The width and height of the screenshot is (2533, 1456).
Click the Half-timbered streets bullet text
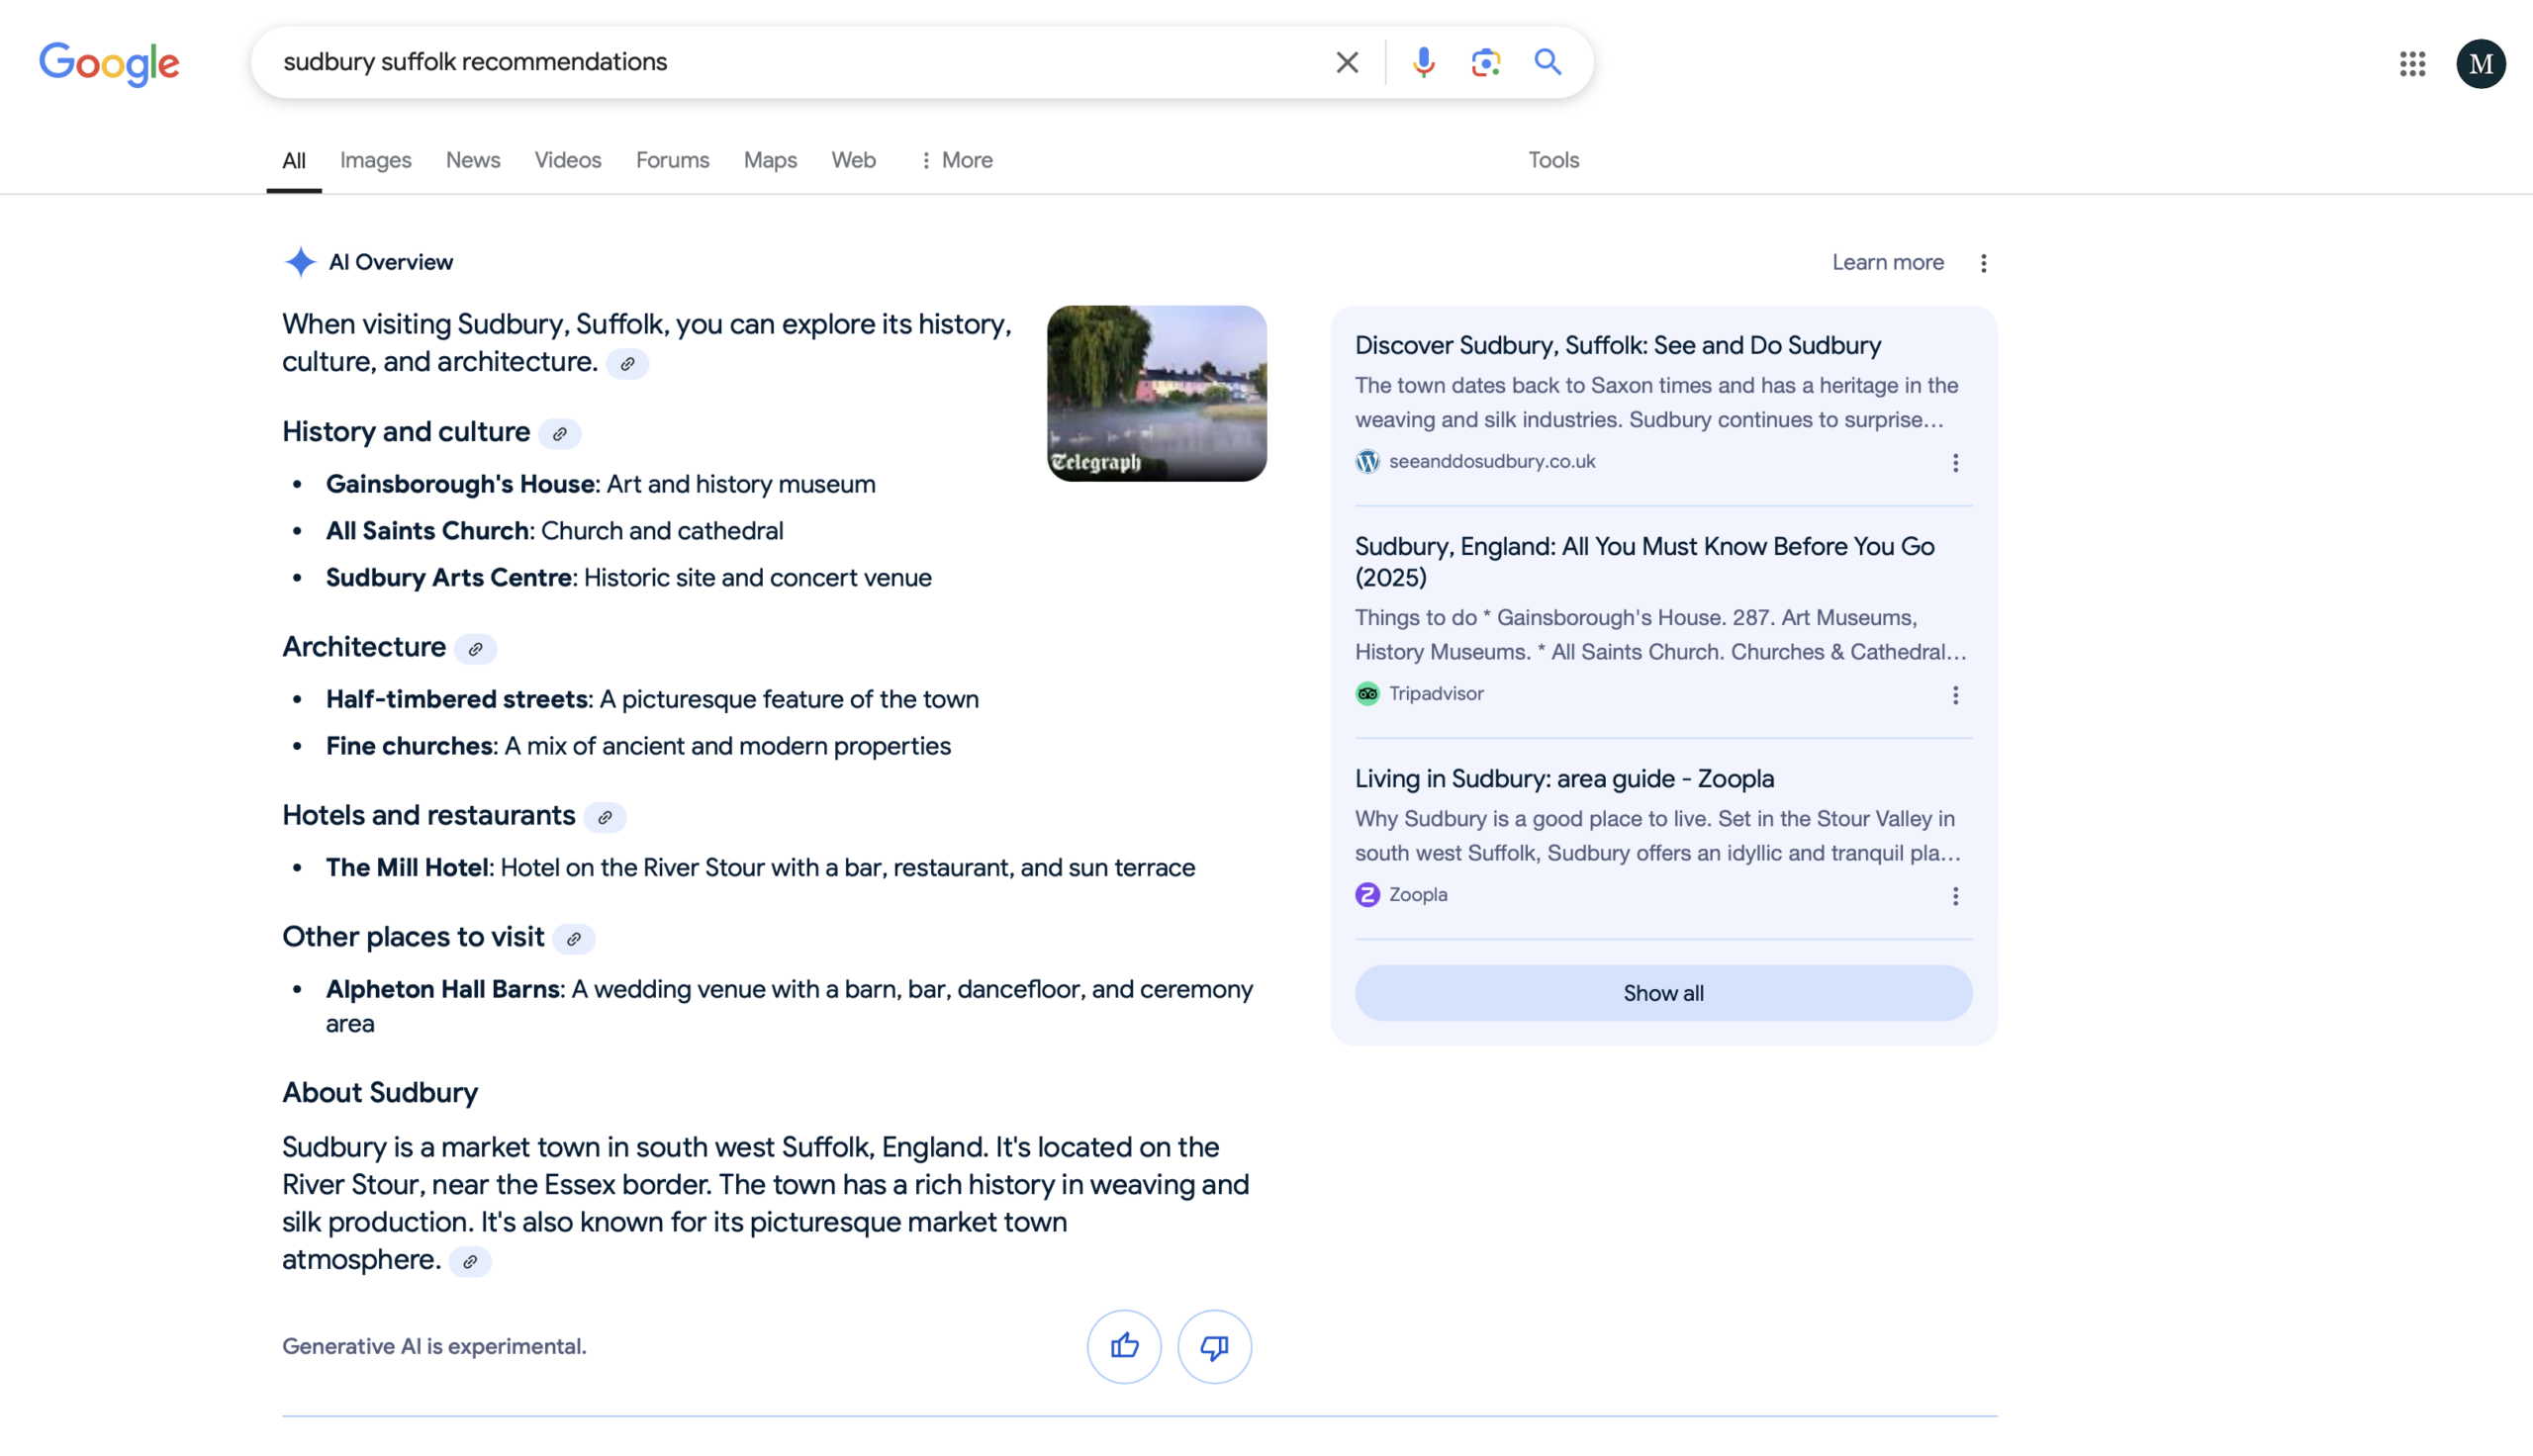tap(652, 700)
